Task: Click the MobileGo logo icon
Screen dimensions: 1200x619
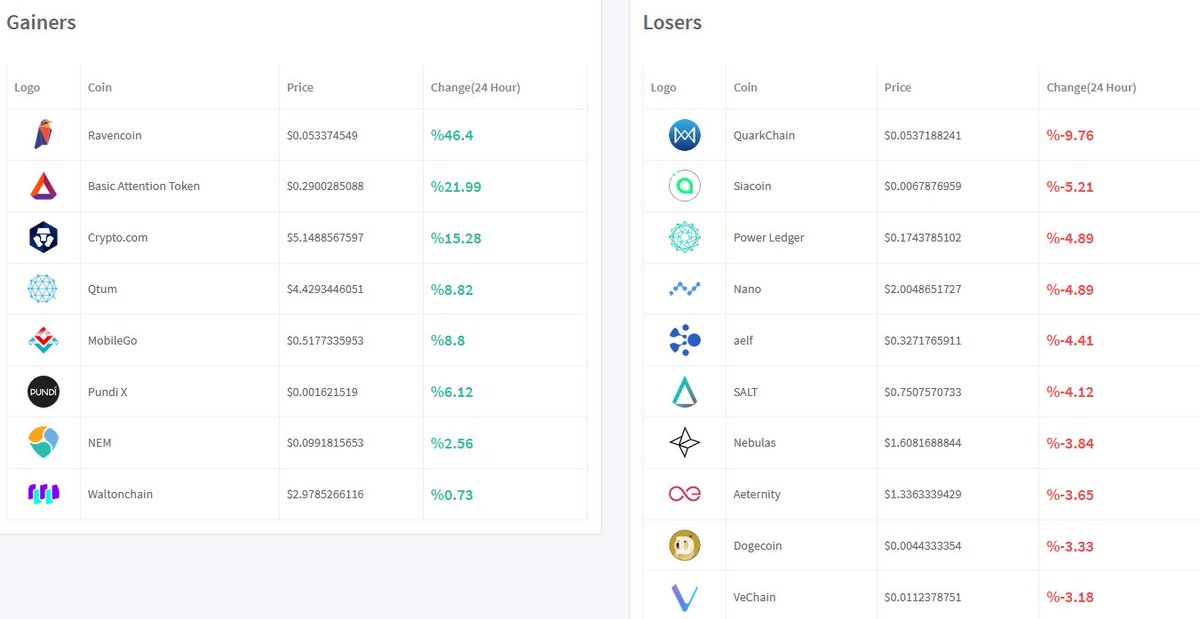Action: pos(43,340)
